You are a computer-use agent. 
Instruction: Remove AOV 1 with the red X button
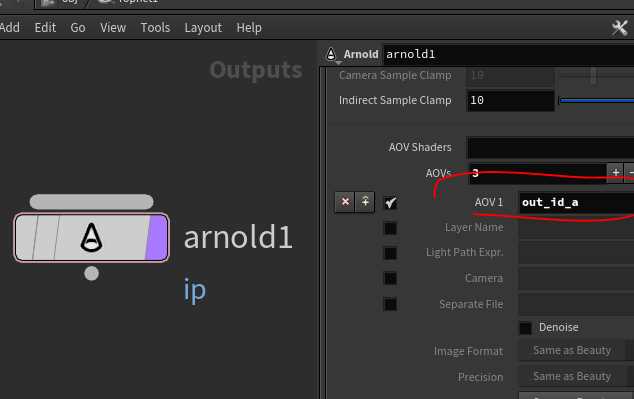[345, 202]
